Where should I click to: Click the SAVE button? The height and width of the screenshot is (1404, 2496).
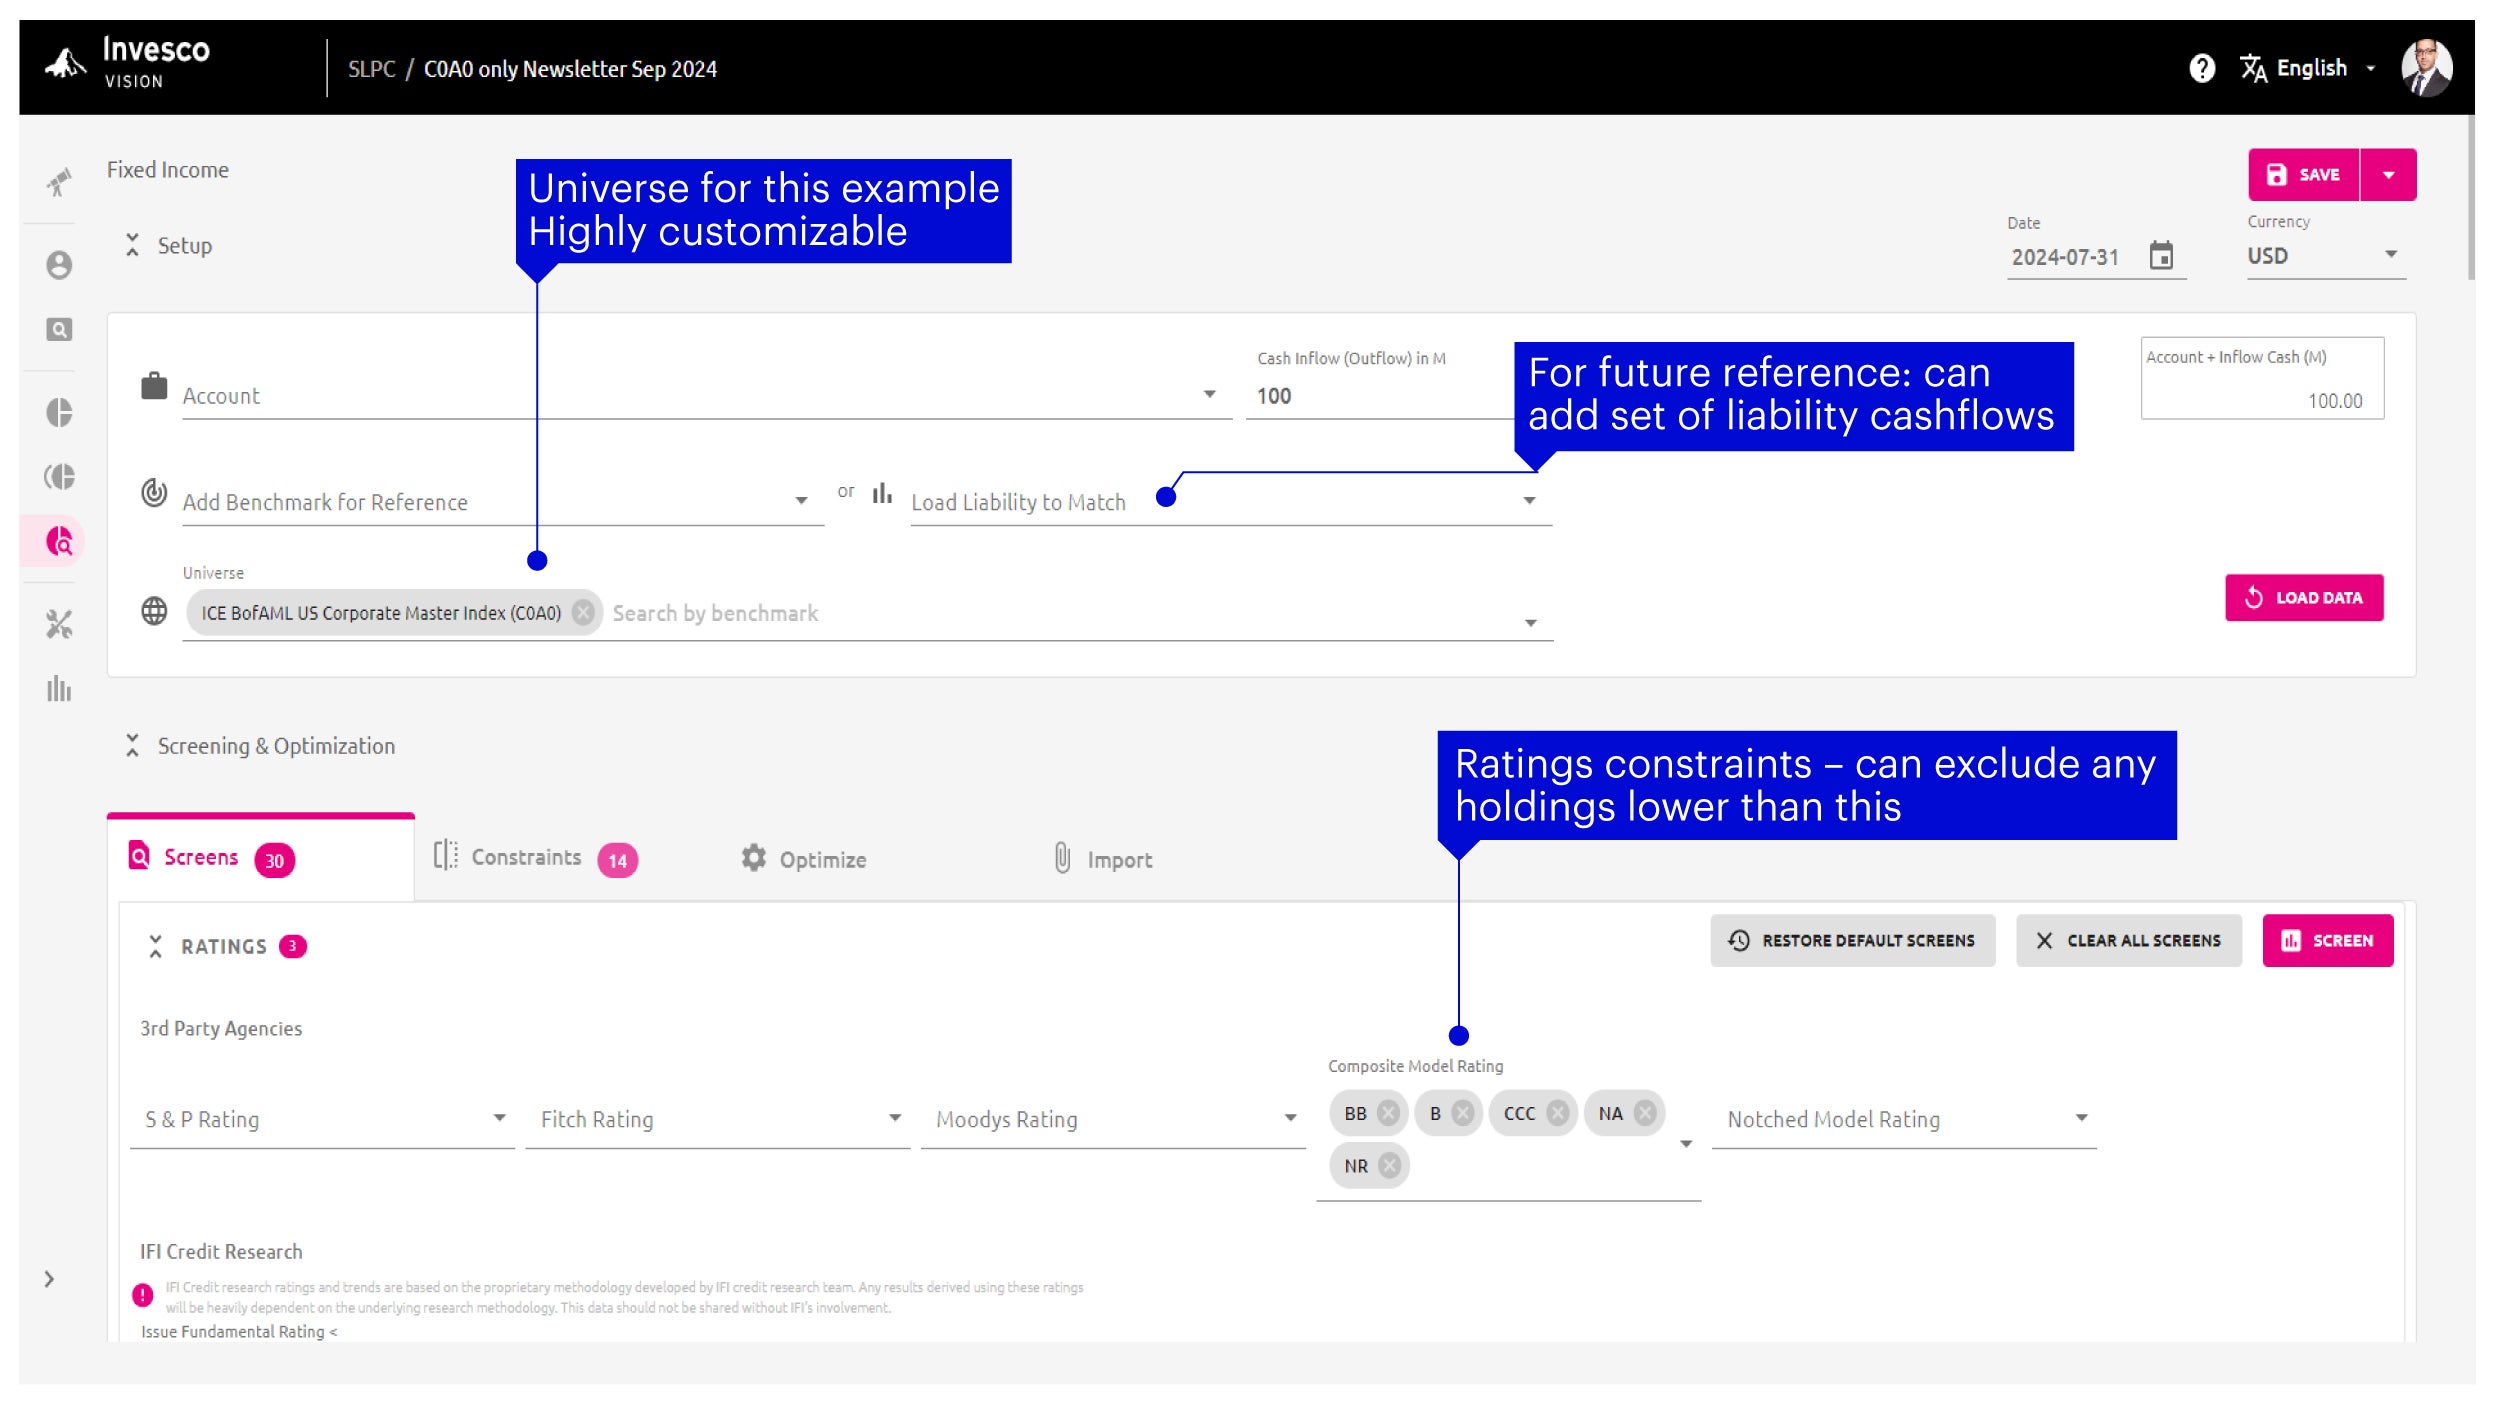tap(2303, 175)
